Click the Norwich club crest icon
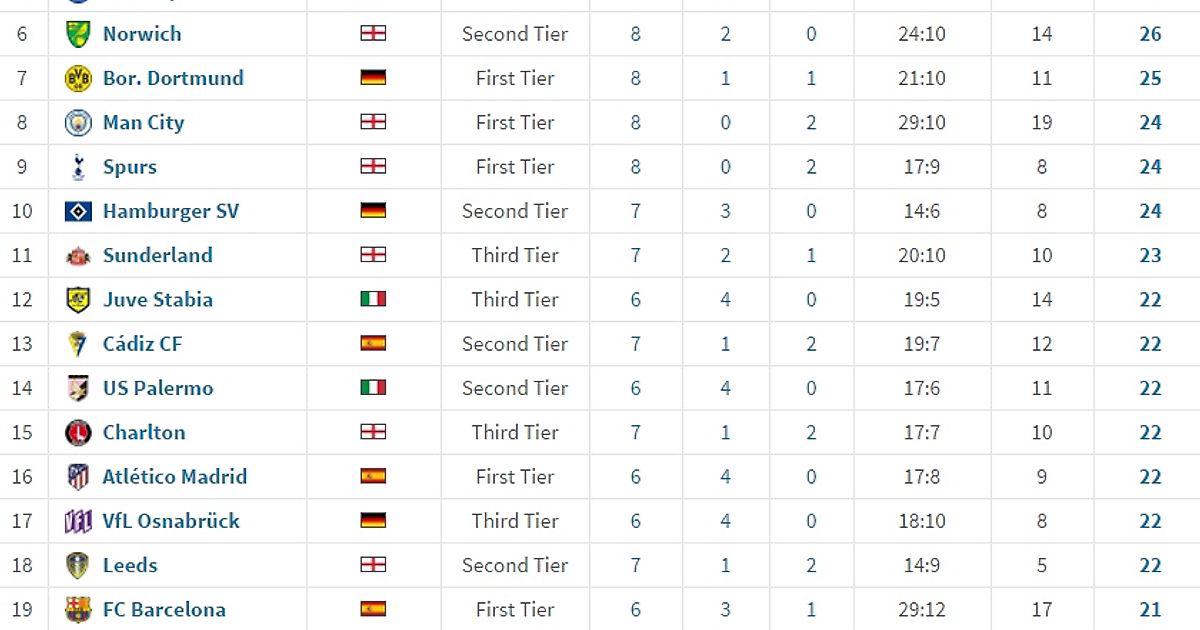Viewport: 1200px width, 630px height. pos(78,34)
